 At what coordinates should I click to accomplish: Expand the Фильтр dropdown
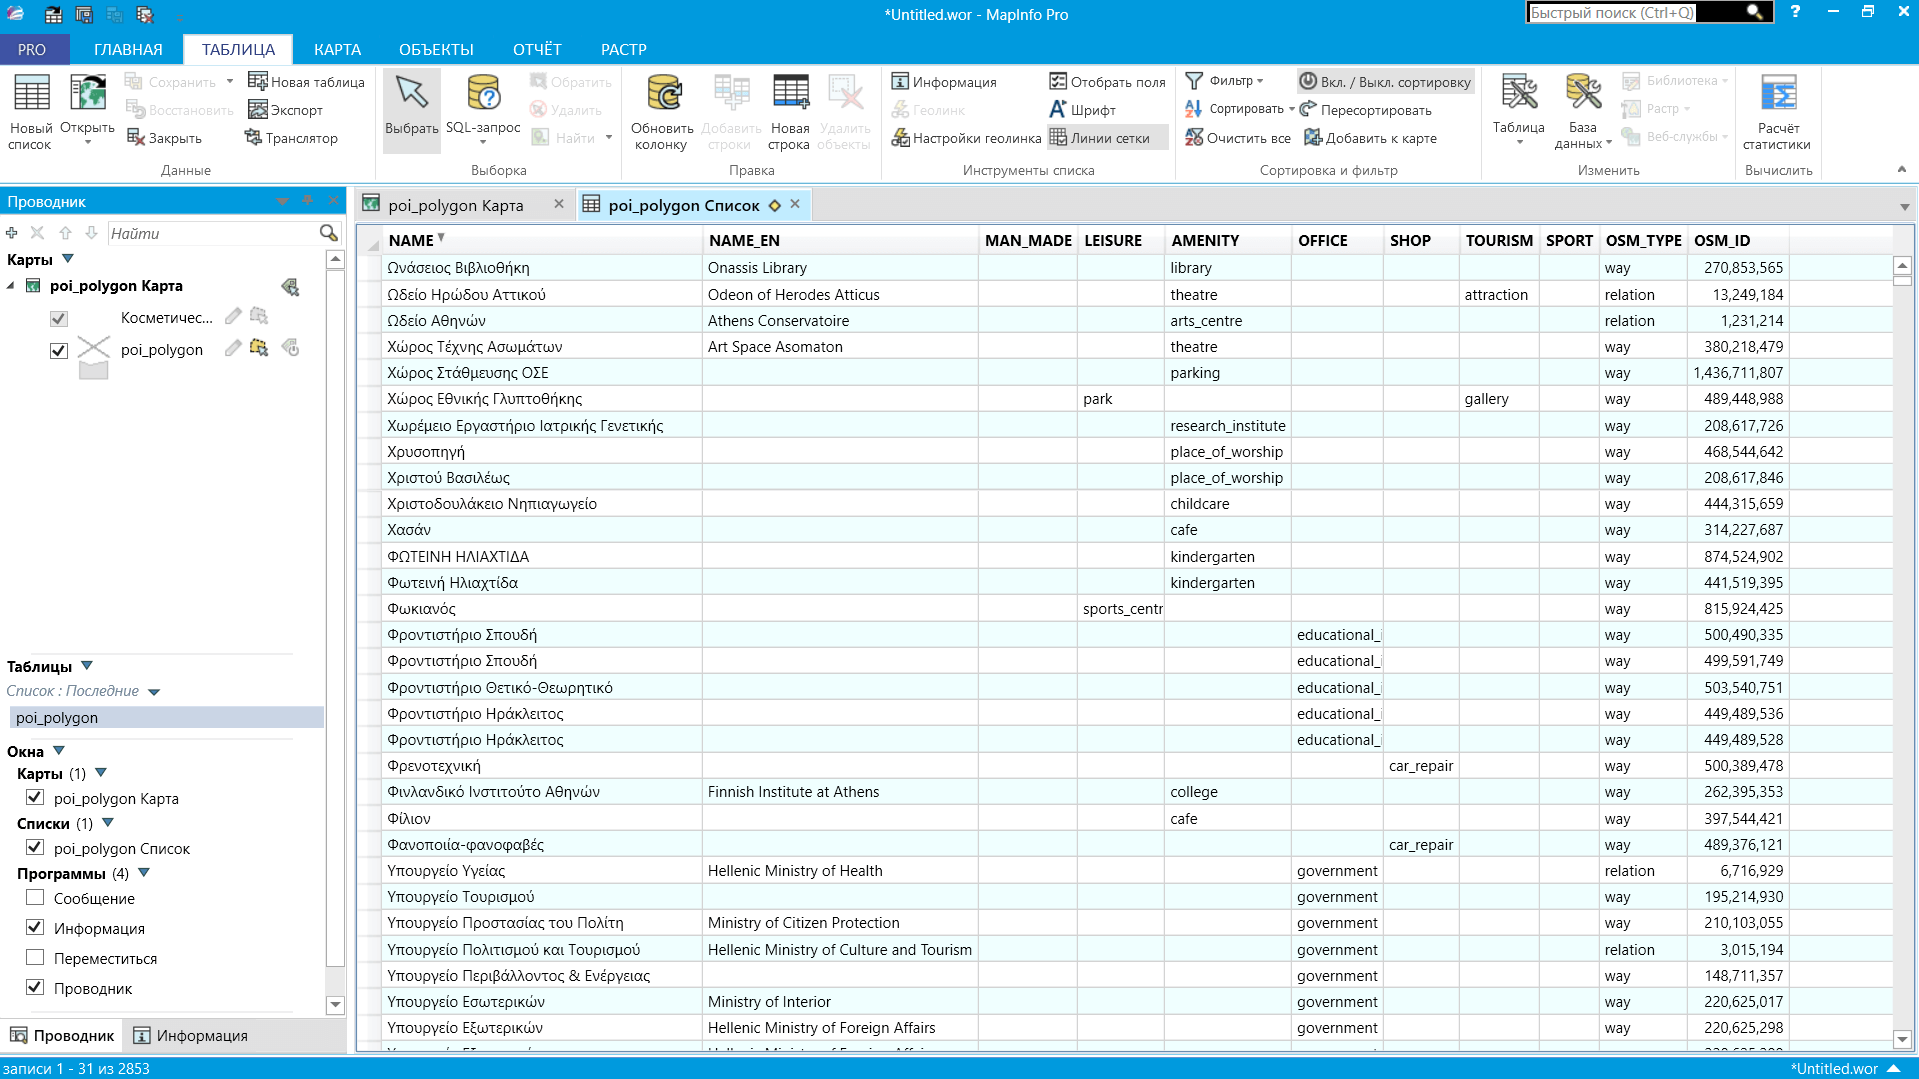pyautogui.click(x=1260, y=81)
